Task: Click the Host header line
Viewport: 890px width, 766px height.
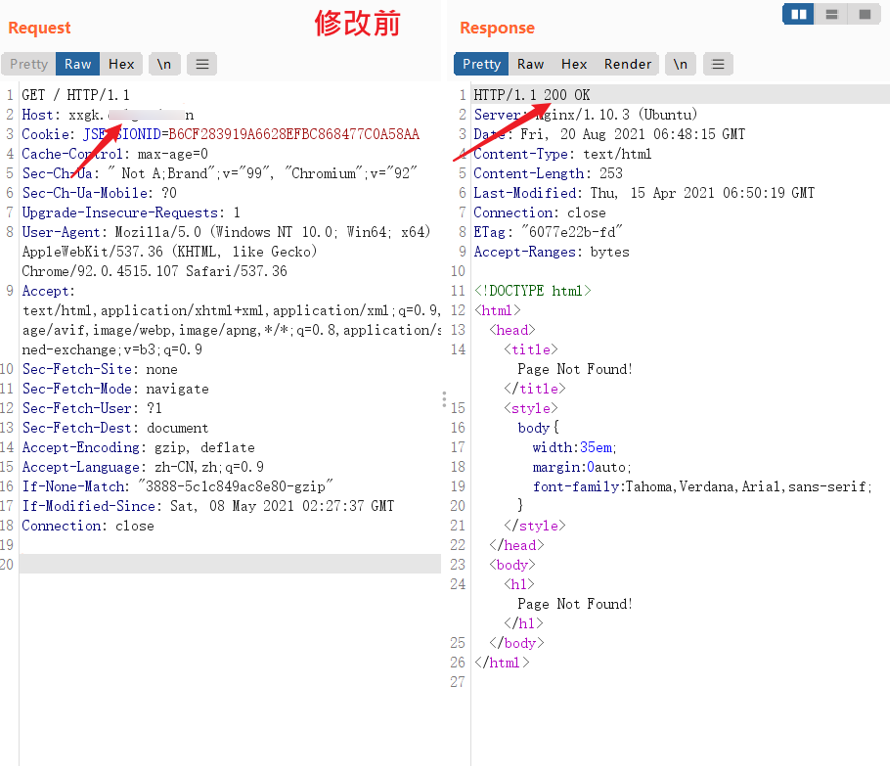Action: [x=108, y=115]
